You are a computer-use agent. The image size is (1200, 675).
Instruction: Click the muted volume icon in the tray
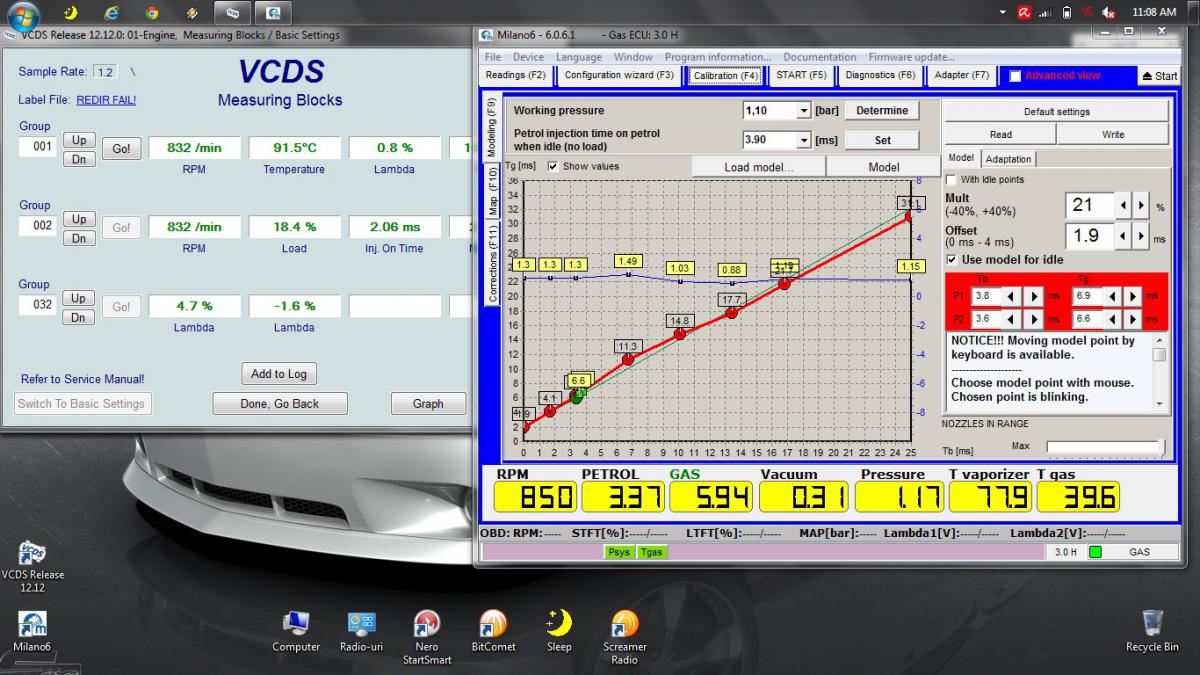1109,13
